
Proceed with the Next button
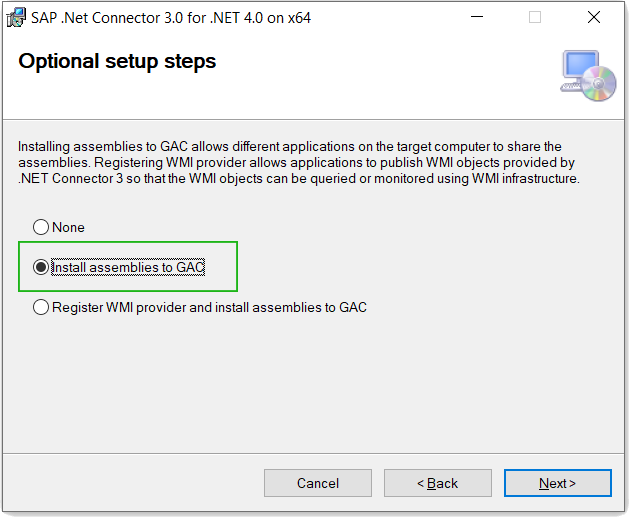[558, 483]
